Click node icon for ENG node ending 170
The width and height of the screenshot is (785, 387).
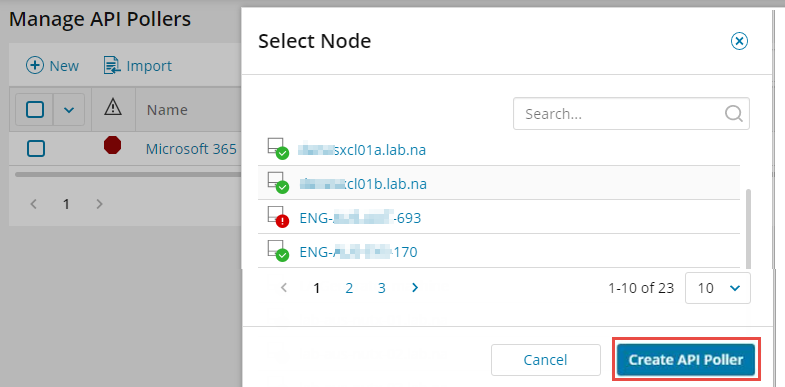(277, 251)
